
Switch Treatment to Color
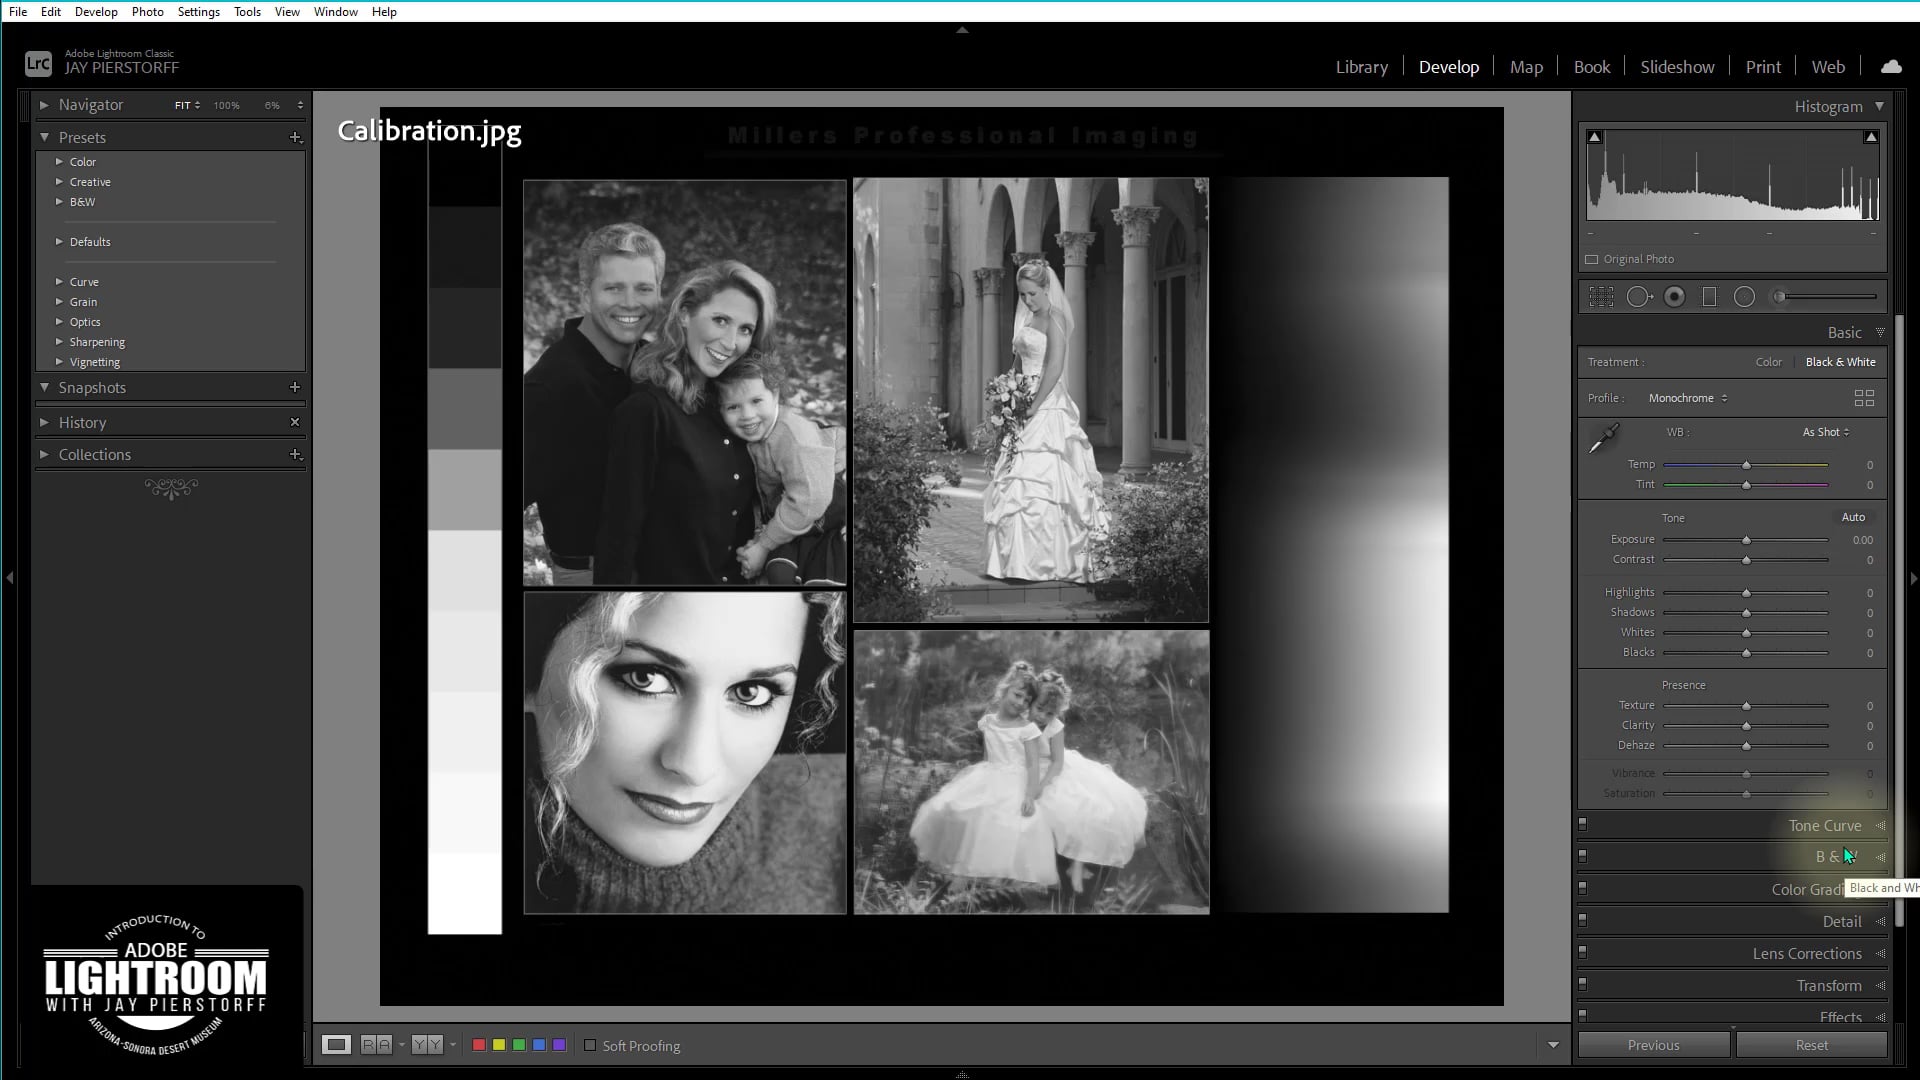(x=1769, y=361)
